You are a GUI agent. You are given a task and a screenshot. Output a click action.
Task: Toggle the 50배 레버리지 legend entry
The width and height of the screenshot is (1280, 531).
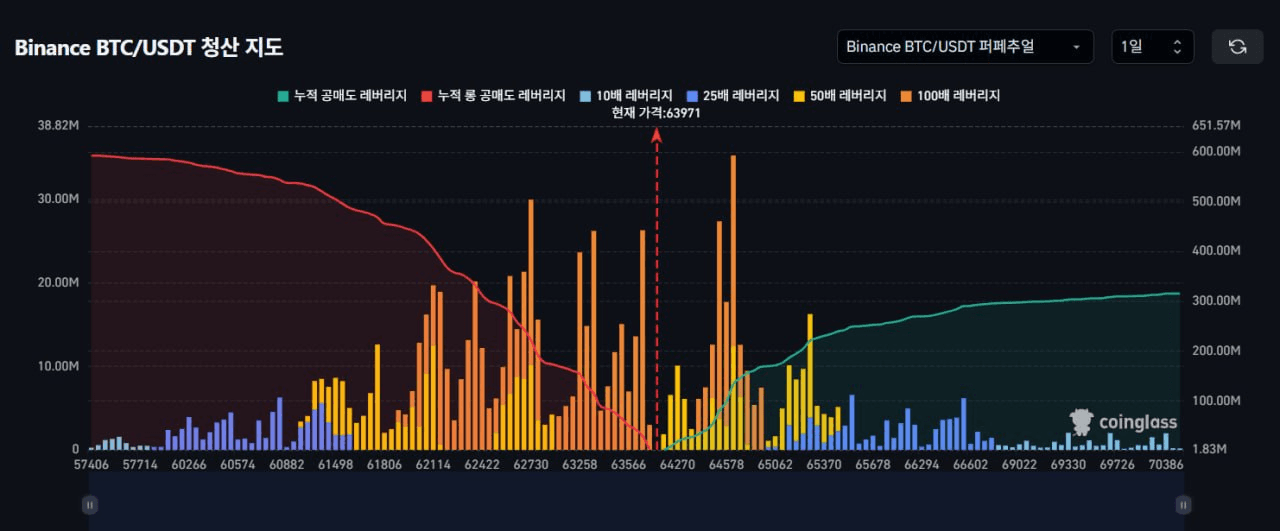[840, 96]
